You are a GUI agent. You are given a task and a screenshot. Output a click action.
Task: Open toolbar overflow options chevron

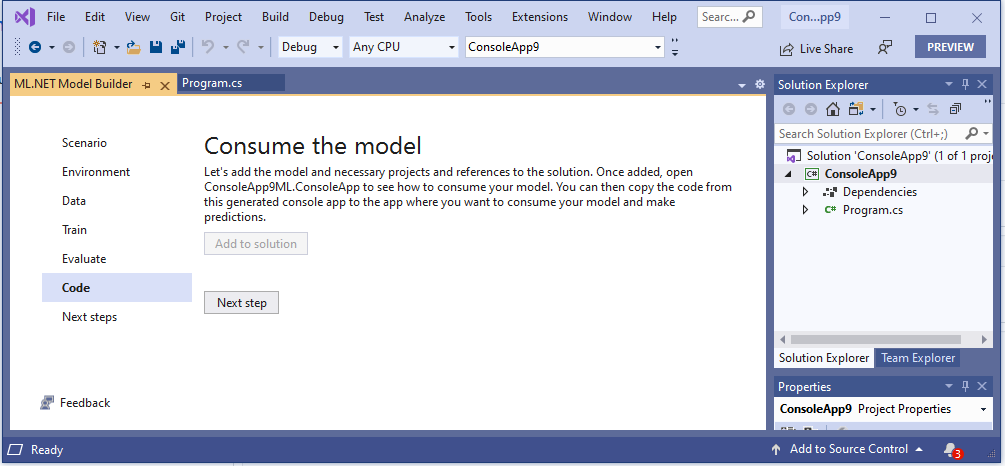tap(675, 47)
